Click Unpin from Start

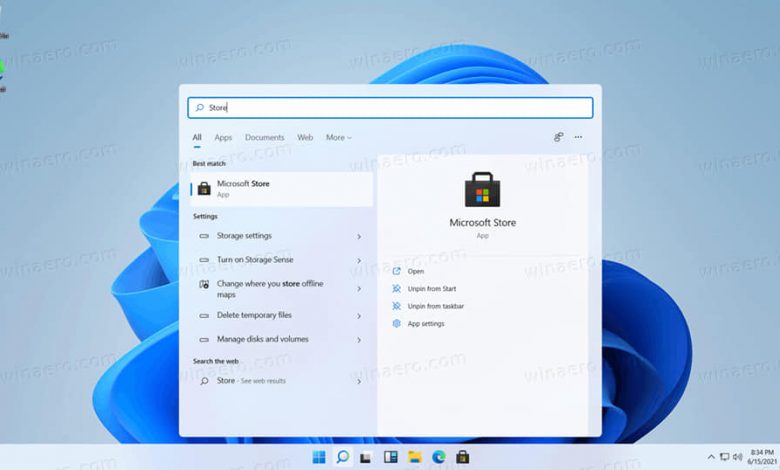432,289
